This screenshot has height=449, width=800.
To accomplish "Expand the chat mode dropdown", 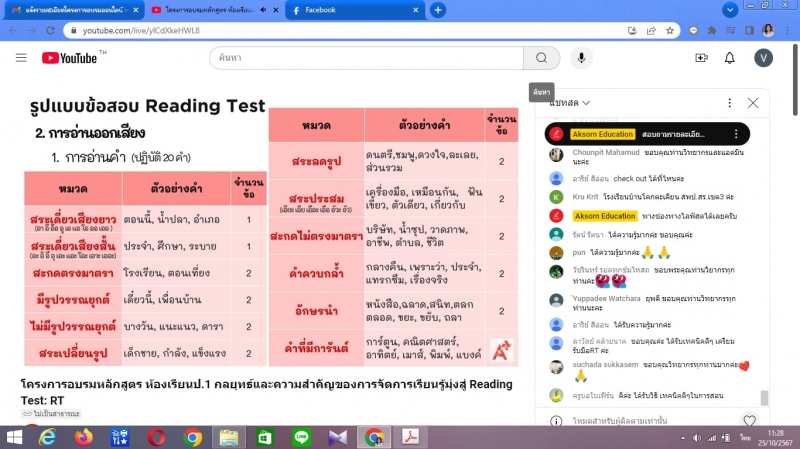I will pos(569,103).
